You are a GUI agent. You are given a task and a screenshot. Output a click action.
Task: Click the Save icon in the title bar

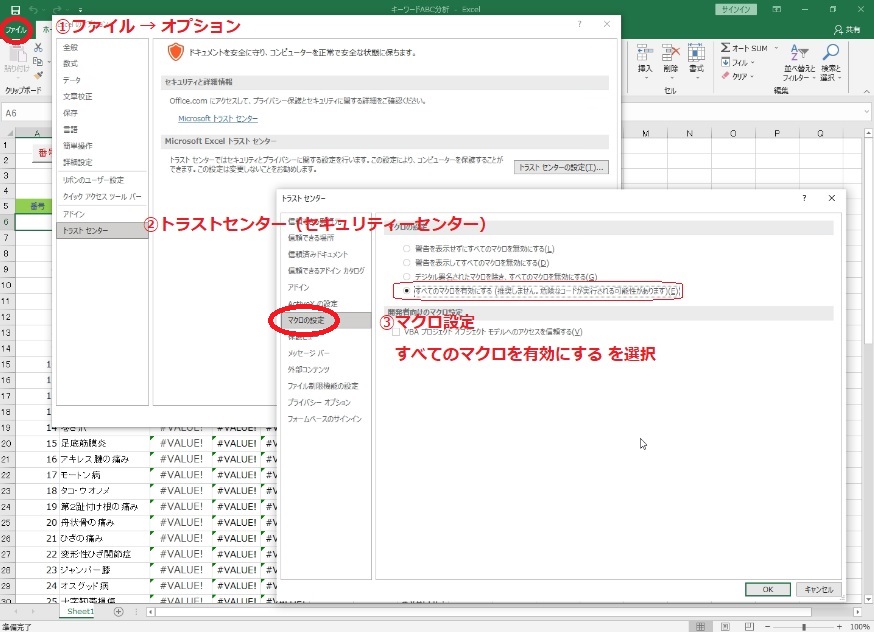(15, 10)
